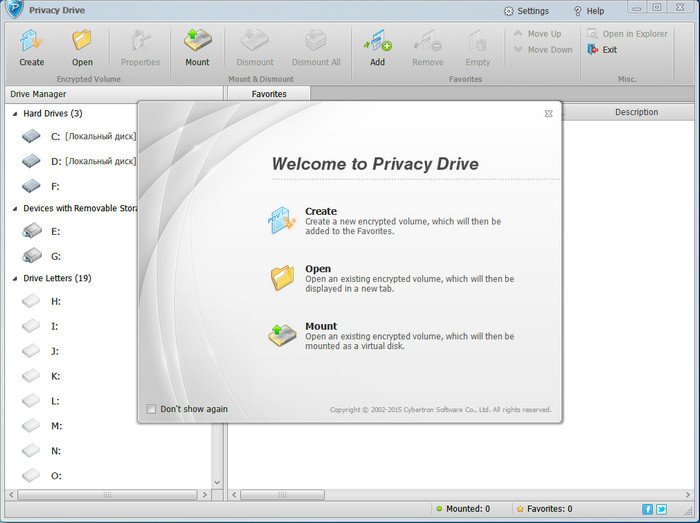Click the drive list horizontal scrollbar's left arrow

[11, 494]
